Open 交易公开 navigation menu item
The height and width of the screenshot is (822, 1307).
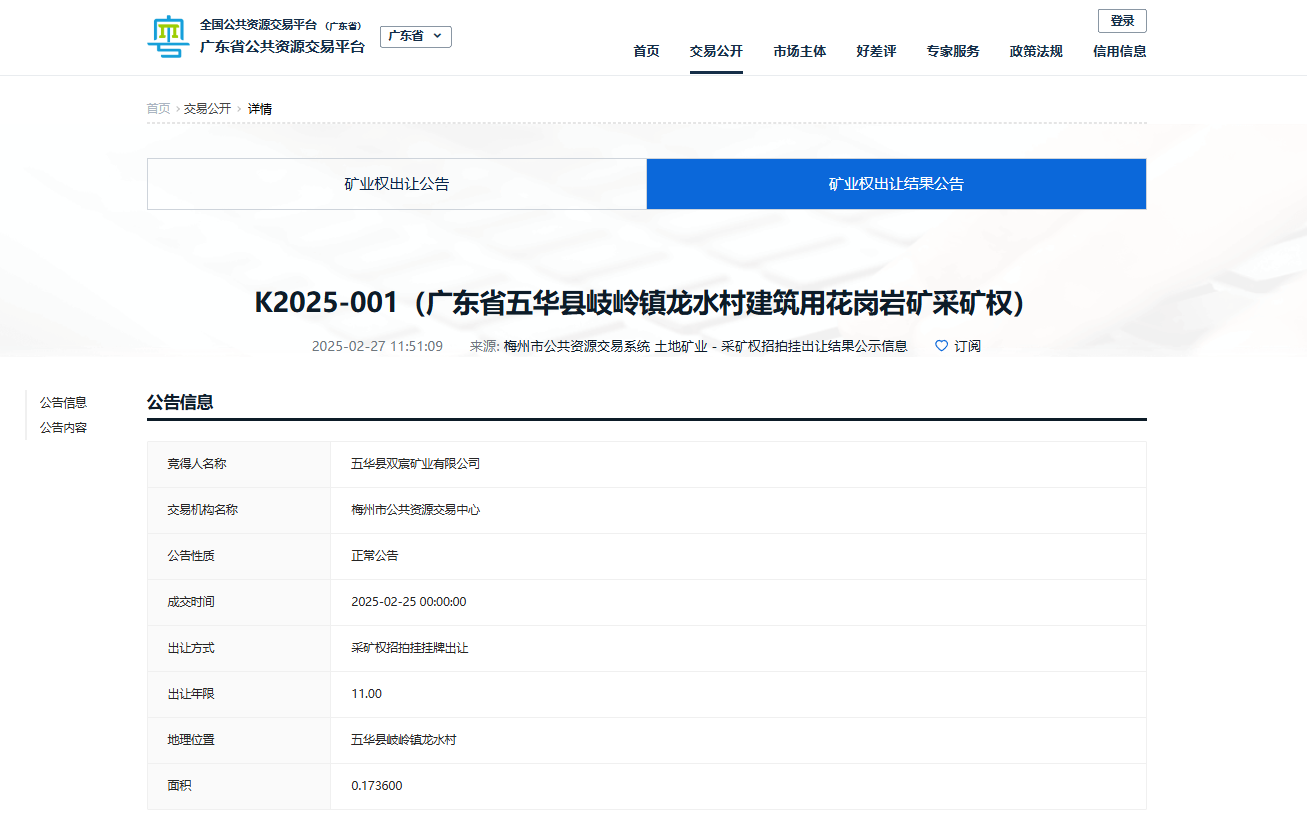pyautogui.click(x=716, y=51)
